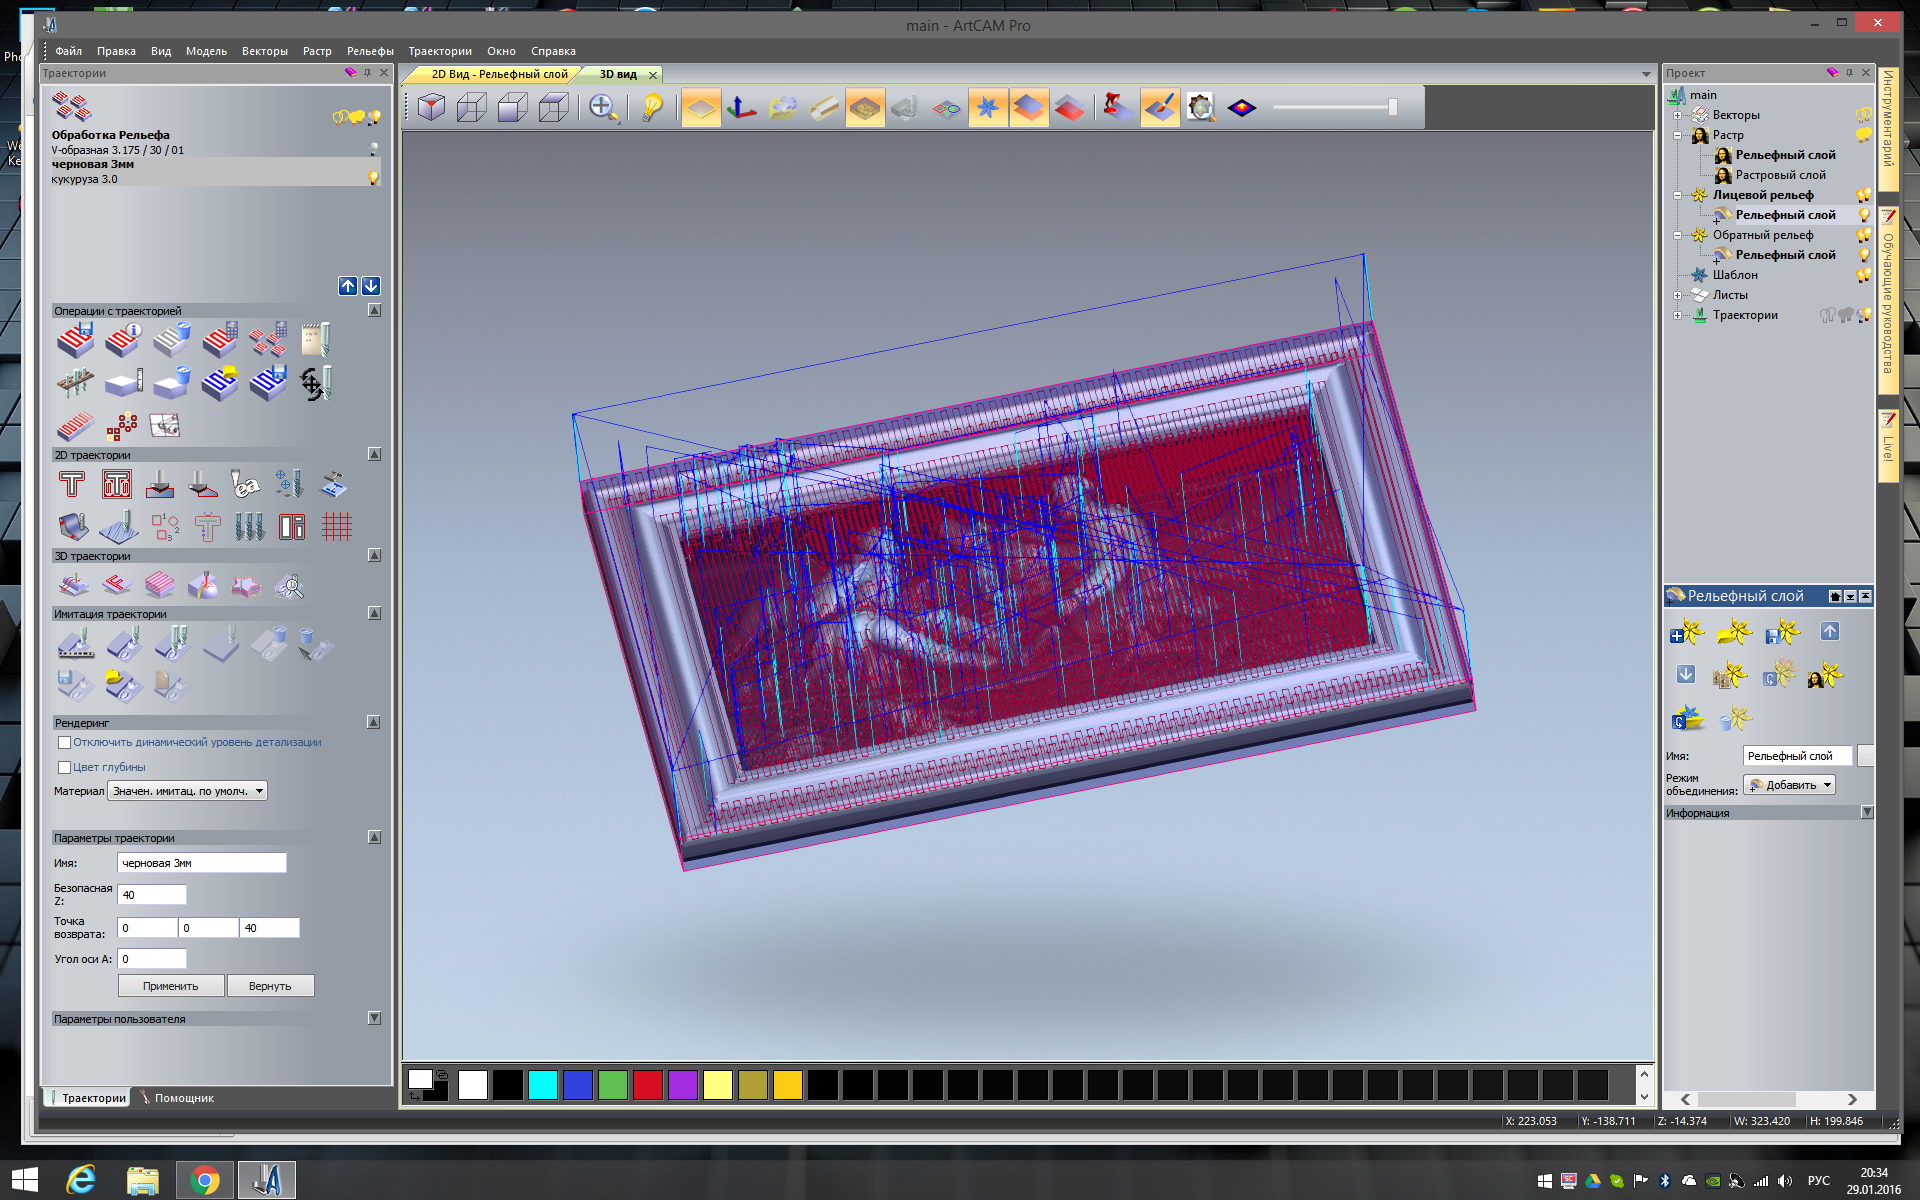Enable 'Отключить динамический уровень детализации' checkbox
Screen dimensions: 1920x1200
coord(64,742)
